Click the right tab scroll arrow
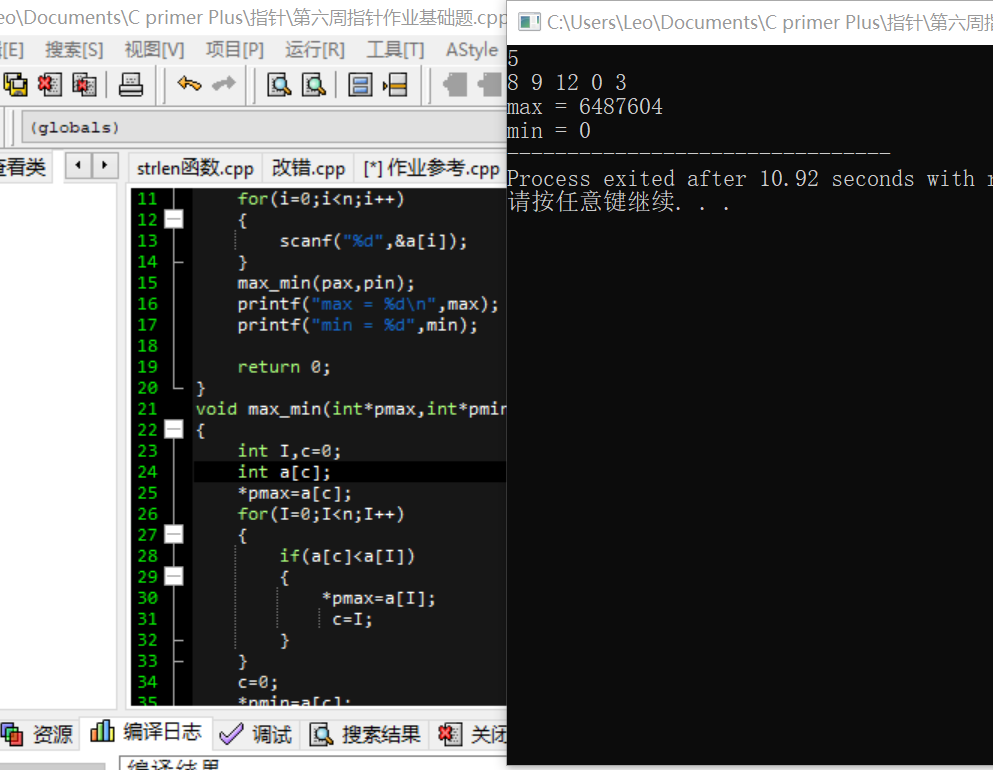This screenshot has width=993, height=770. [104, 166]
